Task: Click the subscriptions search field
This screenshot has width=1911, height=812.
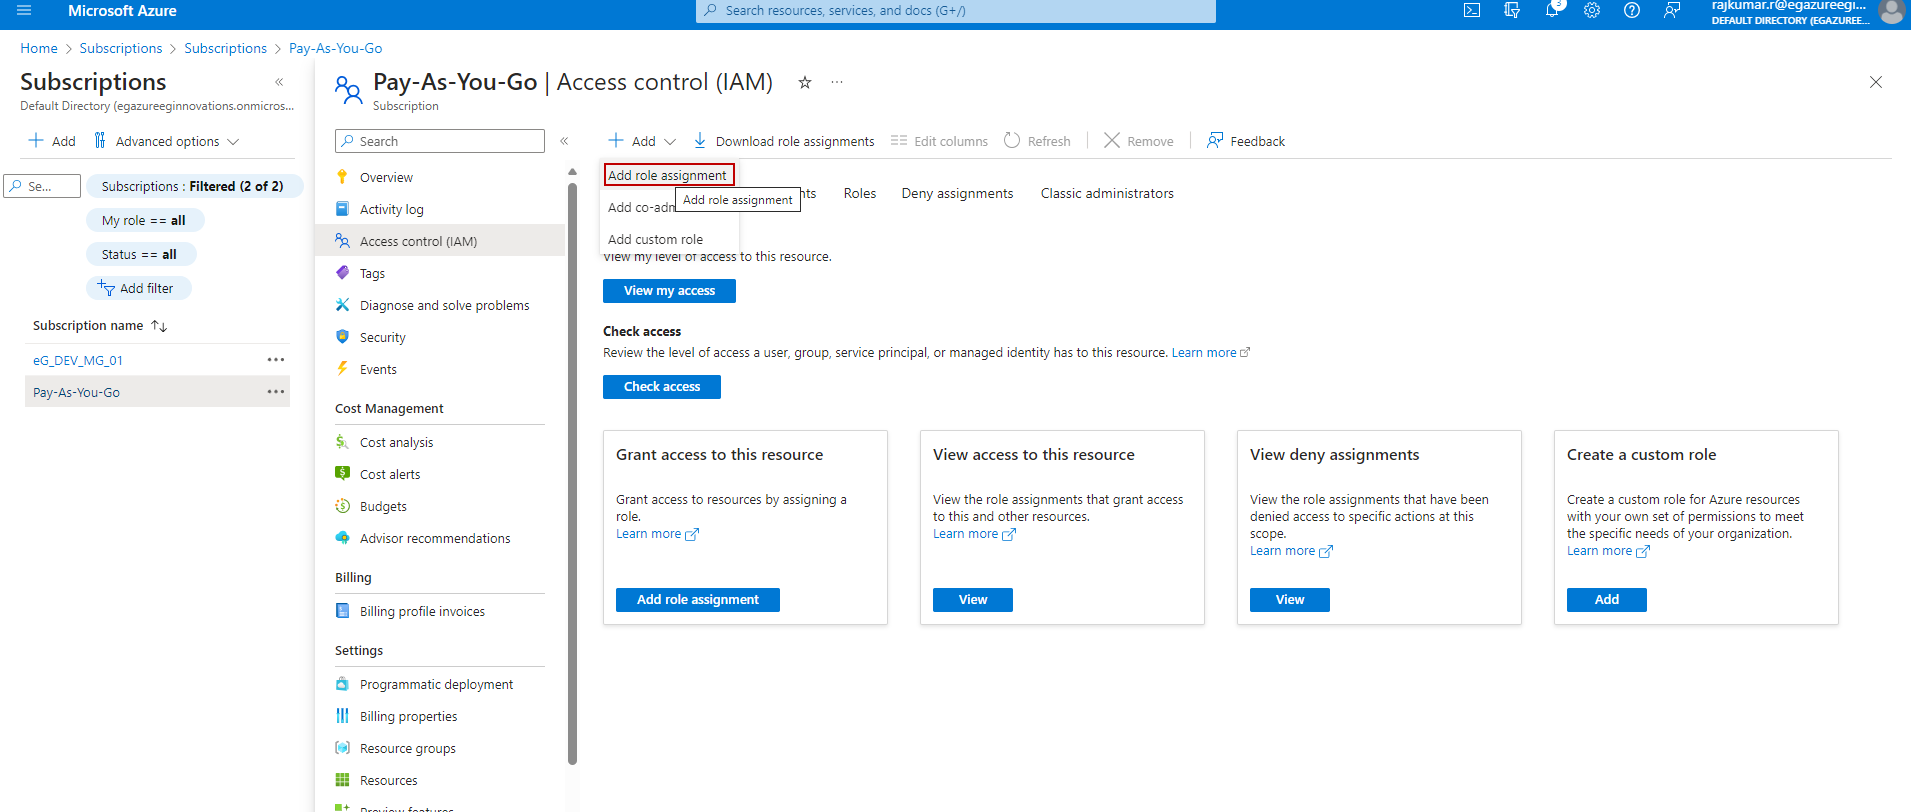Action: coord(42,186)
